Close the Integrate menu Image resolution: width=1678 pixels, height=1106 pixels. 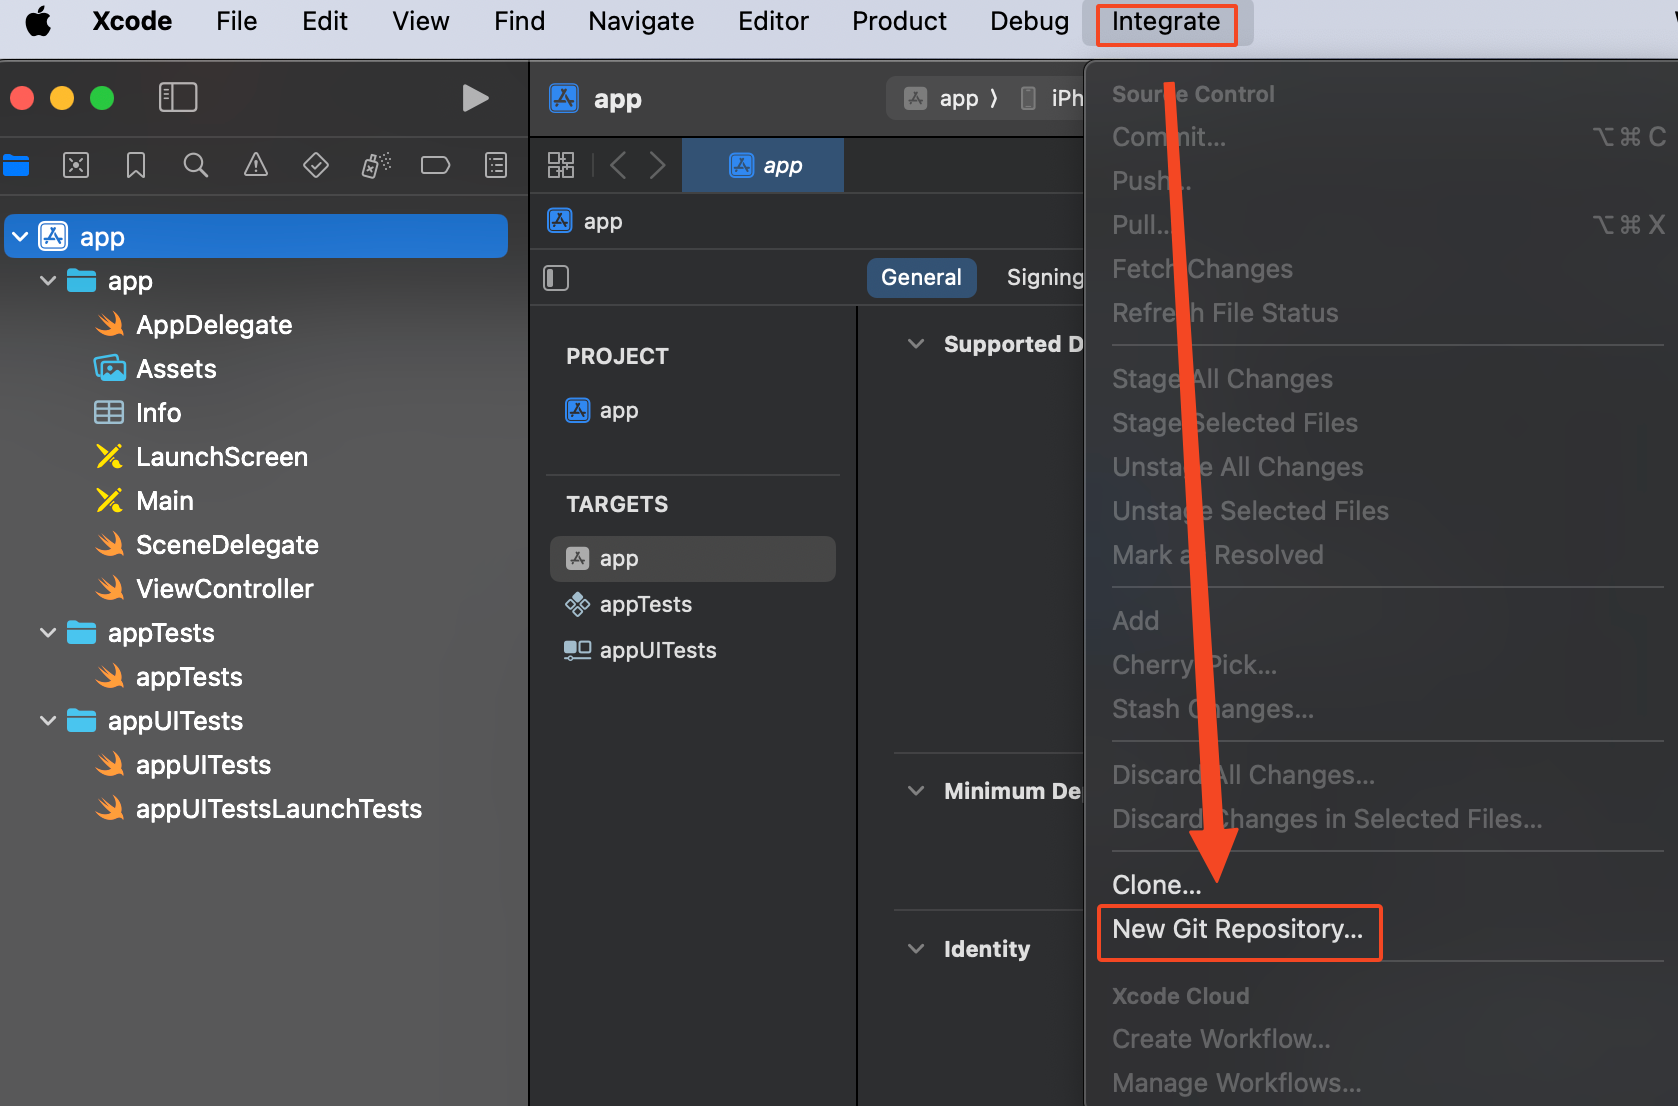pos(1166,22)
